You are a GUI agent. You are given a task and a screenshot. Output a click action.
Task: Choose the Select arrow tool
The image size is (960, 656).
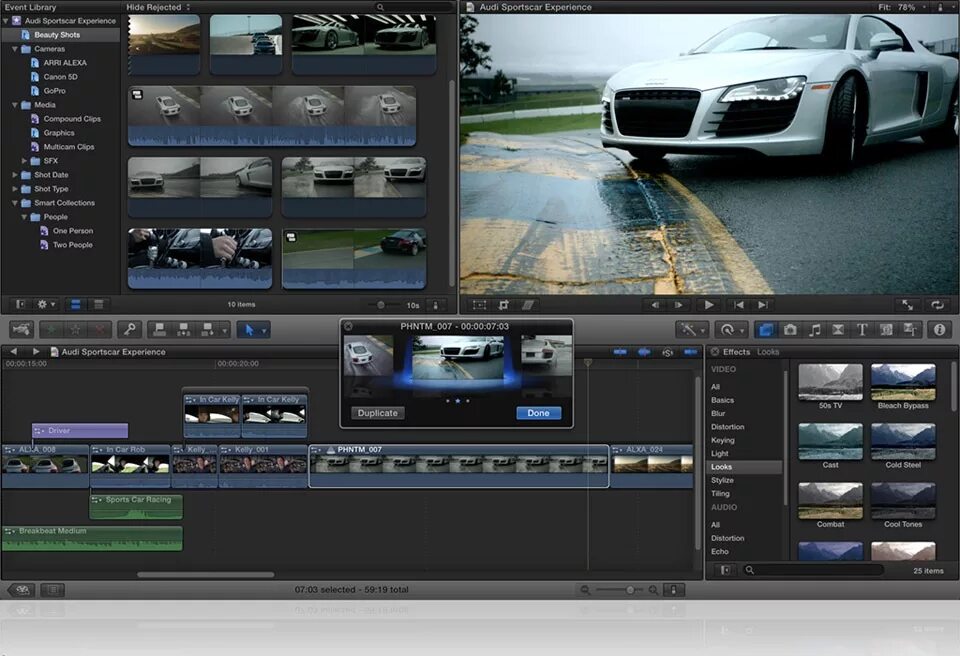(x=249, y=330)
